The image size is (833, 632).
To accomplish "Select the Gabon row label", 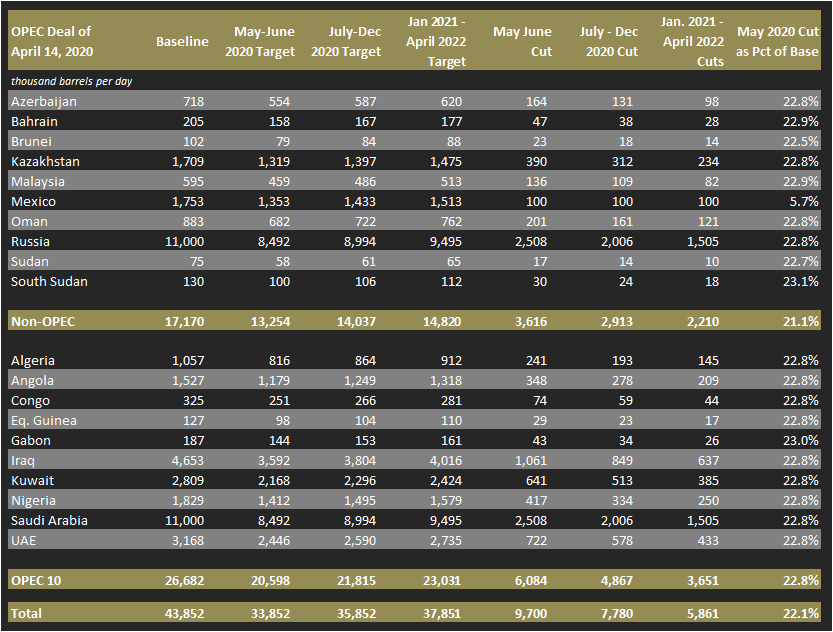I will click(x=31, y=441).
